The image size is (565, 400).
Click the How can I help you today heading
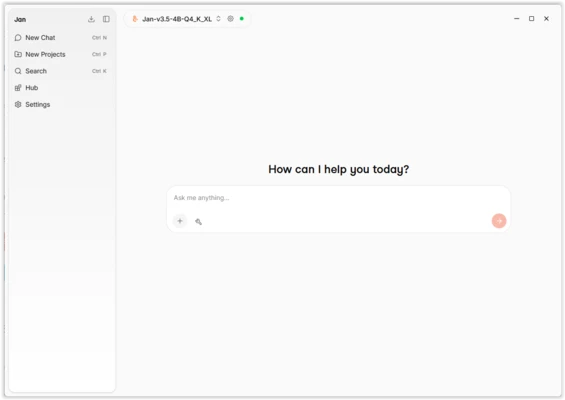coord(338,169)
